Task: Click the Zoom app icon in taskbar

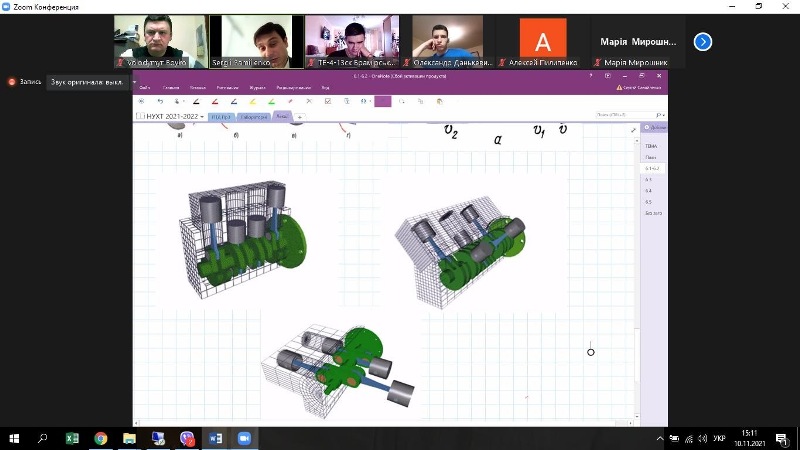Action: 244,438
